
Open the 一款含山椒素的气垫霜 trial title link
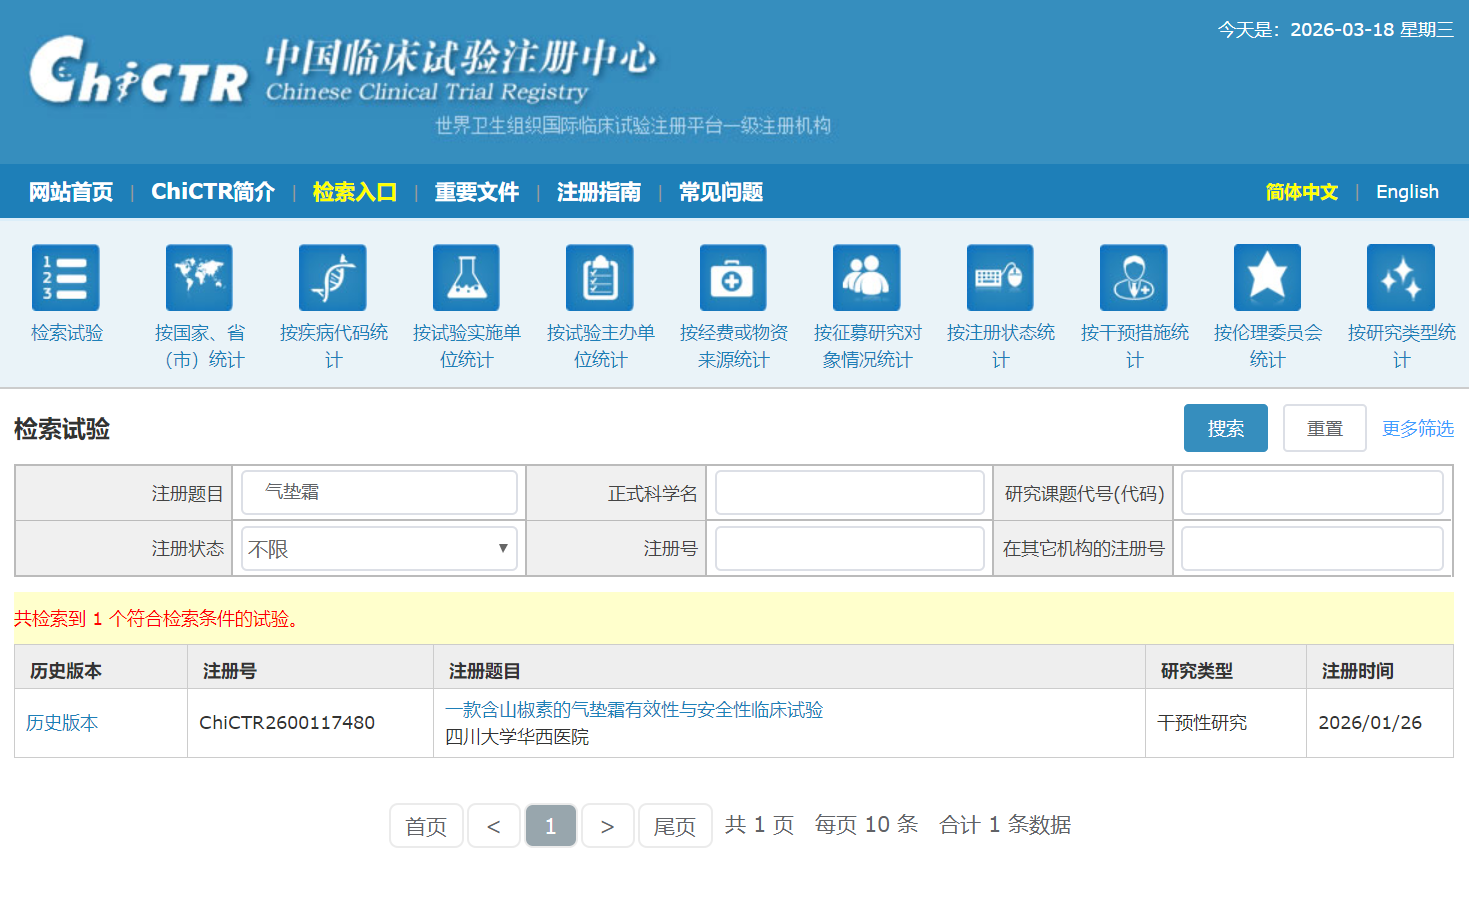634,710
